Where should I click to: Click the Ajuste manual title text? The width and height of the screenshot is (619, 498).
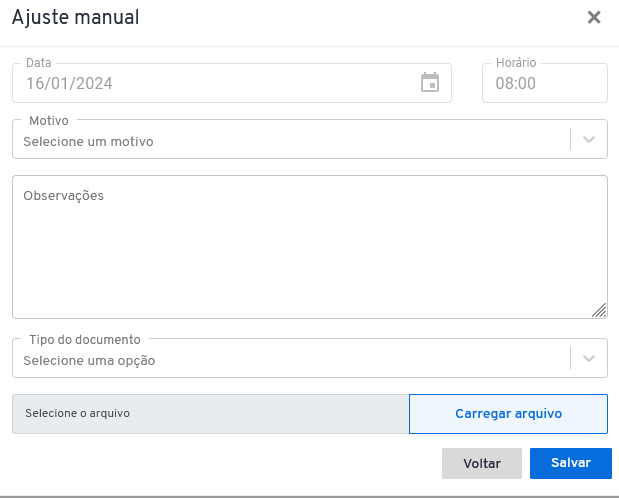[75, 17]
